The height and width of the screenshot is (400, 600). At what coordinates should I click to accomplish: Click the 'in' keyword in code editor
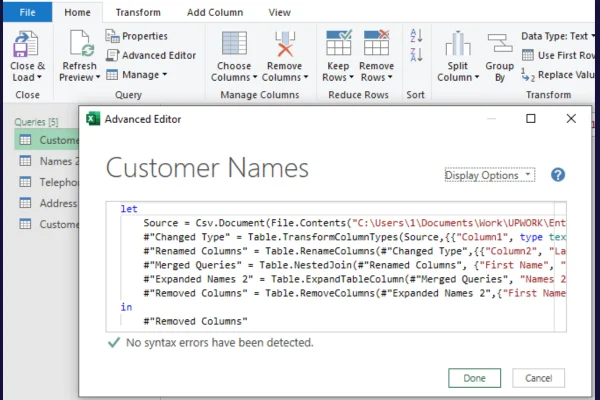[126, 307]
